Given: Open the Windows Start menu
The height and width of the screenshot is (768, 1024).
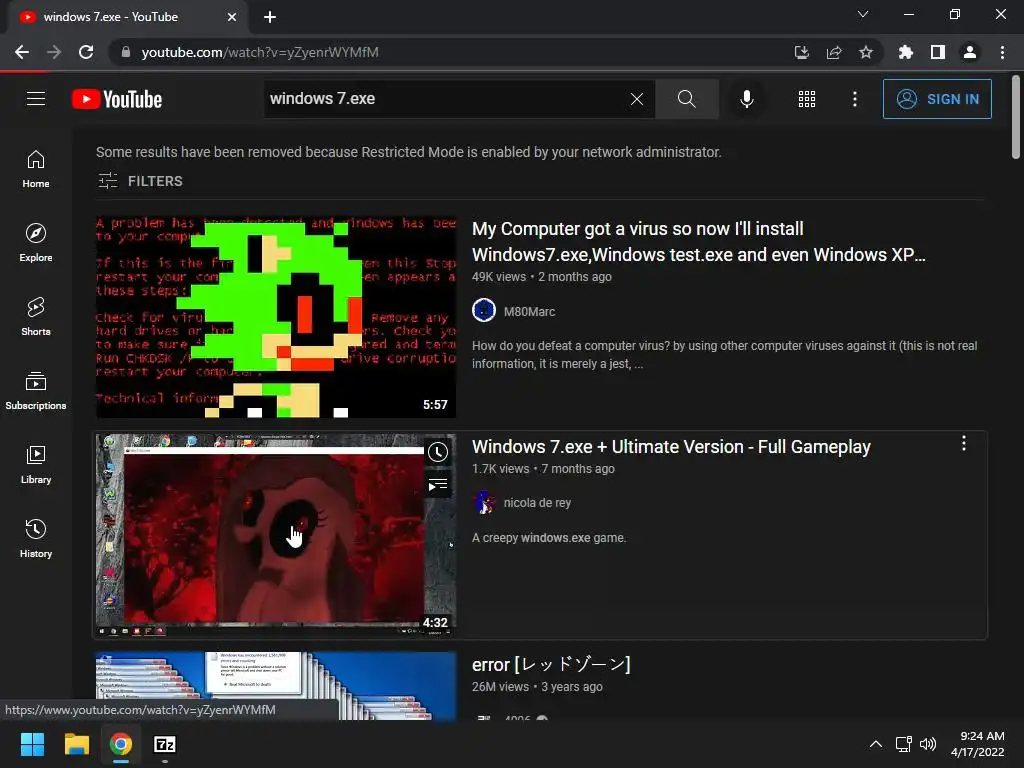Looking at the screenshot, I should pyautogui.click(x=32, y=744).
